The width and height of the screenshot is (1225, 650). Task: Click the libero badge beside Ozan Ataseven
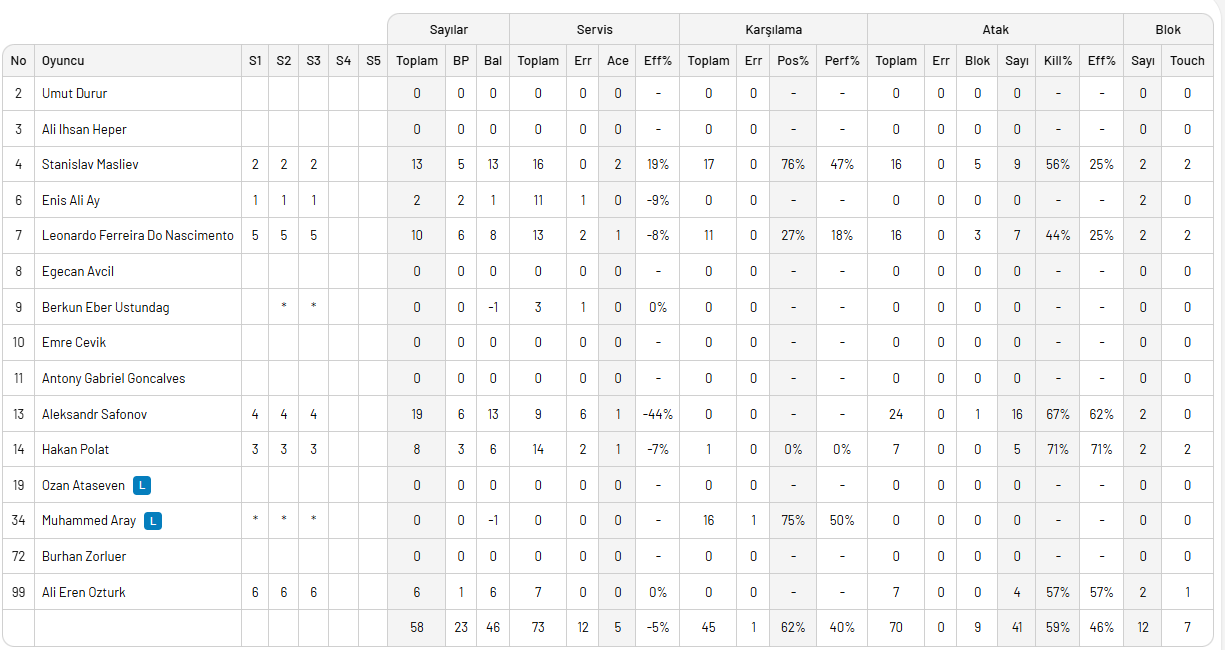tap(143, 485)
